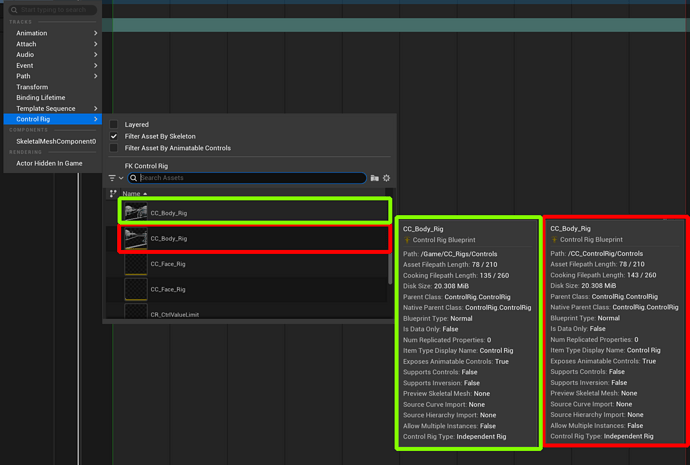Enable the Layered checkbox
The width and height of the screenshot is (690, 465).
pyautogui.click(x=114, y=124)
